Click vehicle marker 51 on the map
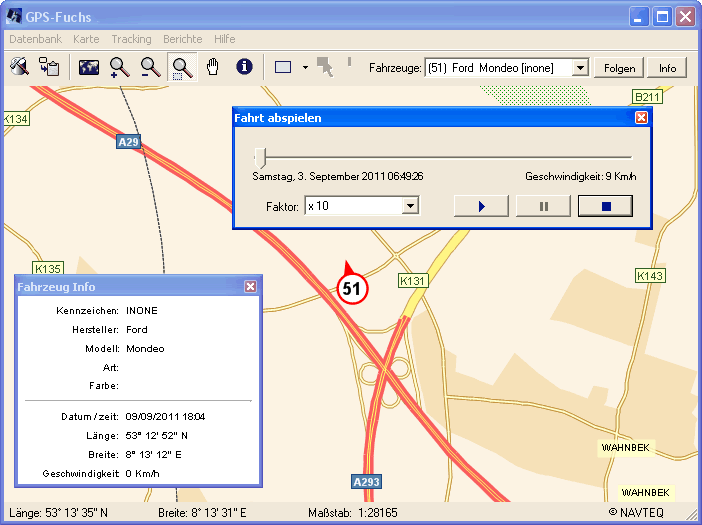The width and height of the screenshot is (702, 525). tap(352, 288)
